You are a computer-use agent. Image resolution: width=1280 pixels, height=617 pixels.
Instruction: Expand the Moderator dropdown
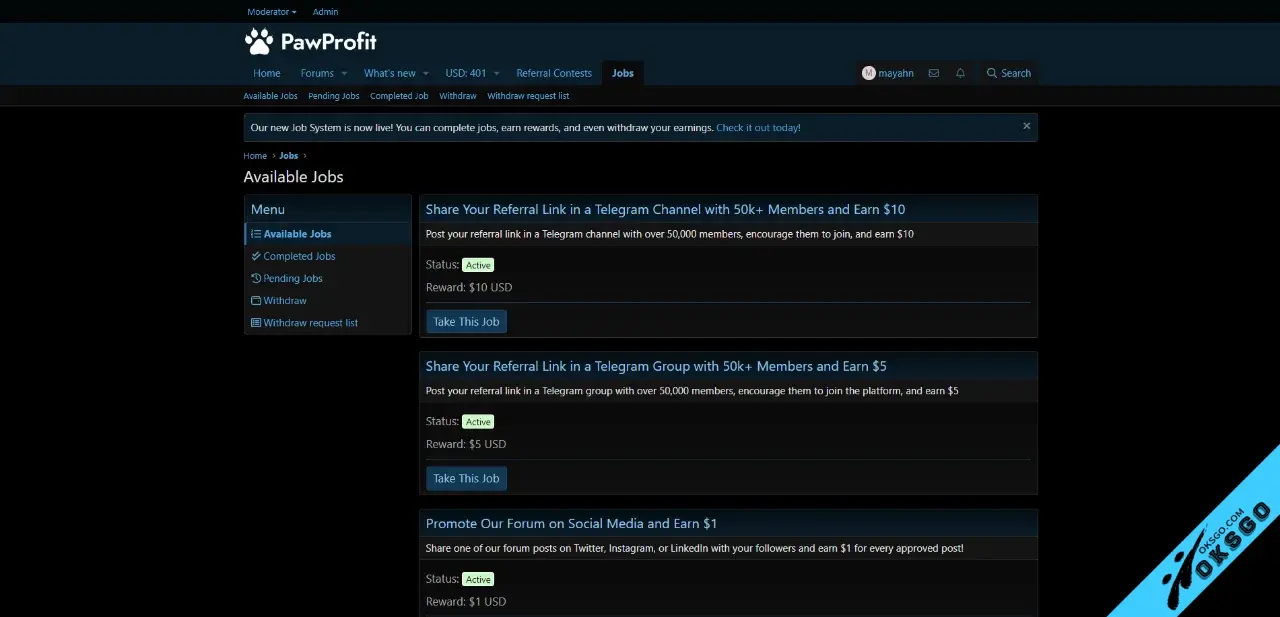272,12
